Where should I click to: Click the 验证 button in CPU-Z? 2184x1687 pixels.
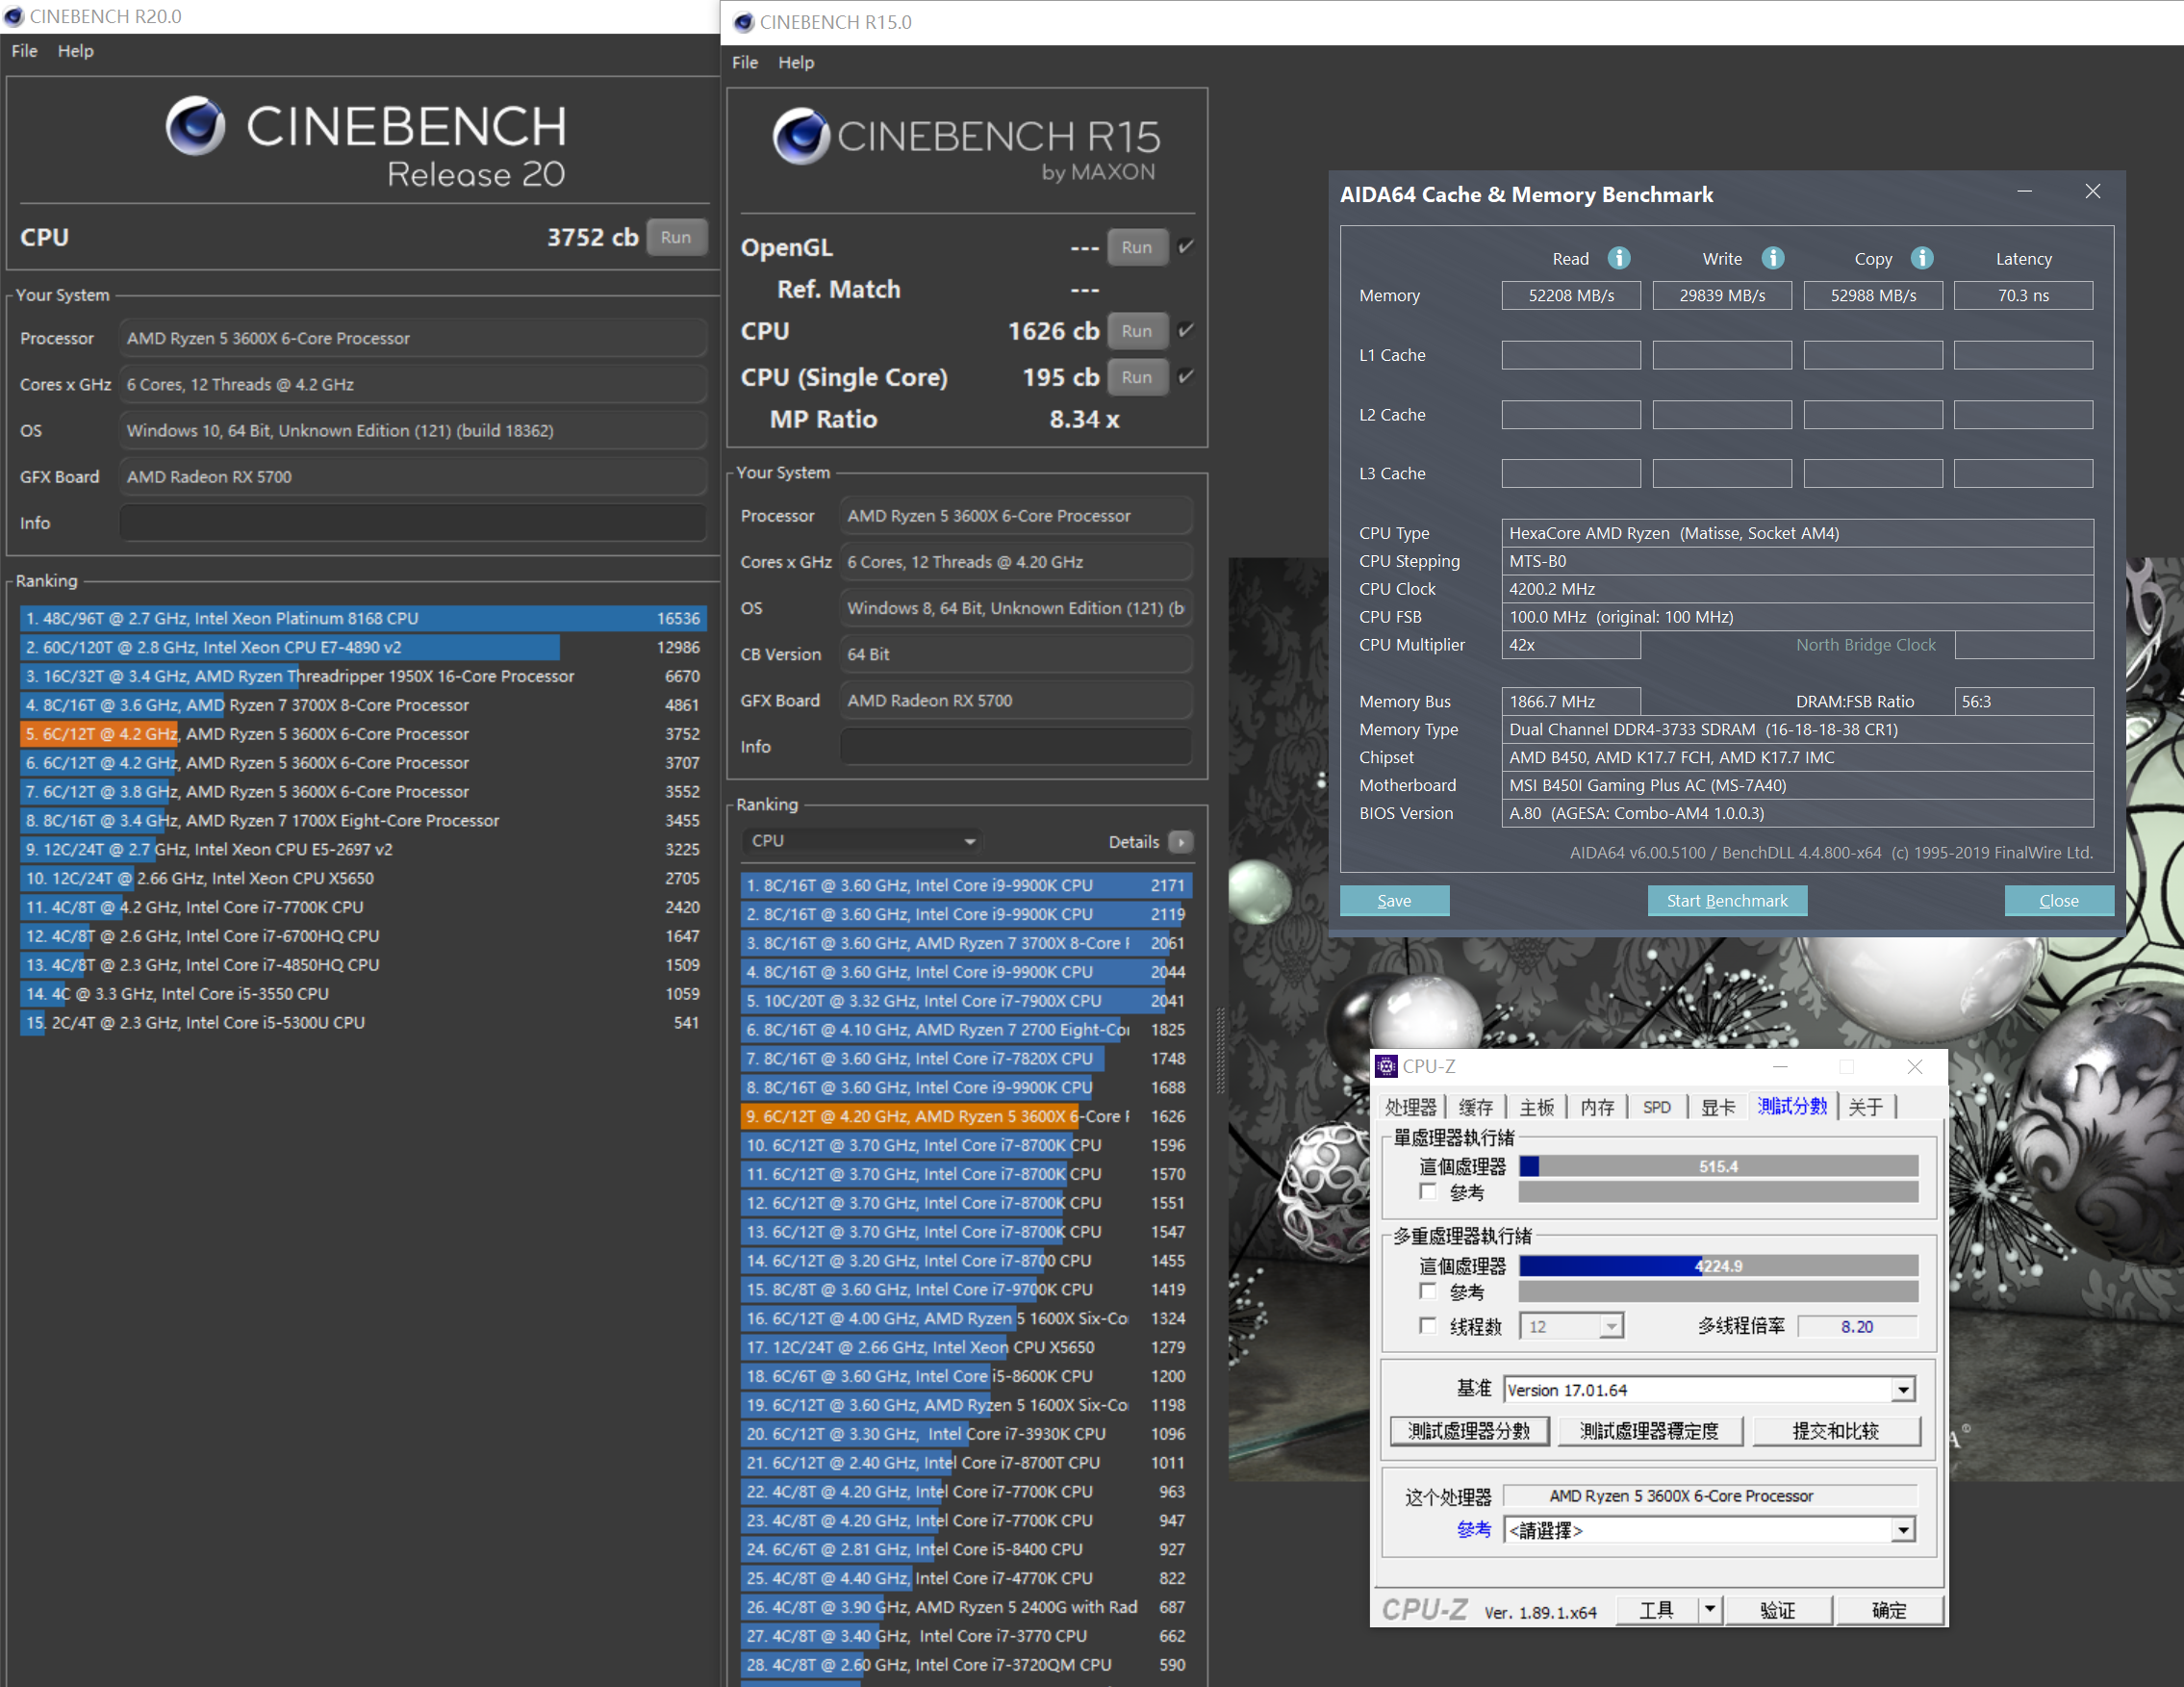pos(1777,1610)
